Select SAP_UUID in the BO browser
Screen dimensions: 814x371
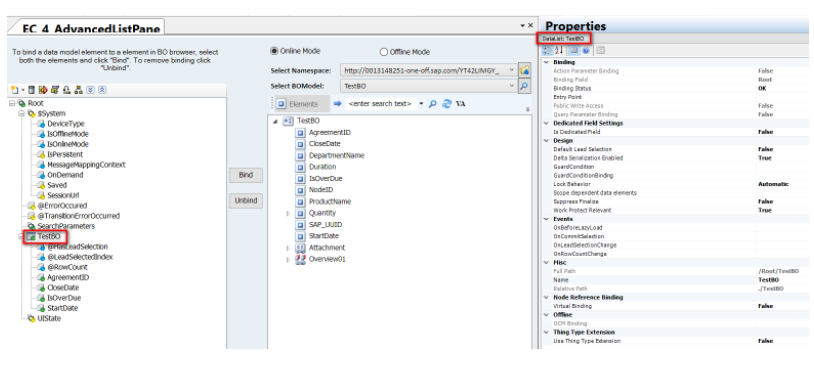(325, 225)
